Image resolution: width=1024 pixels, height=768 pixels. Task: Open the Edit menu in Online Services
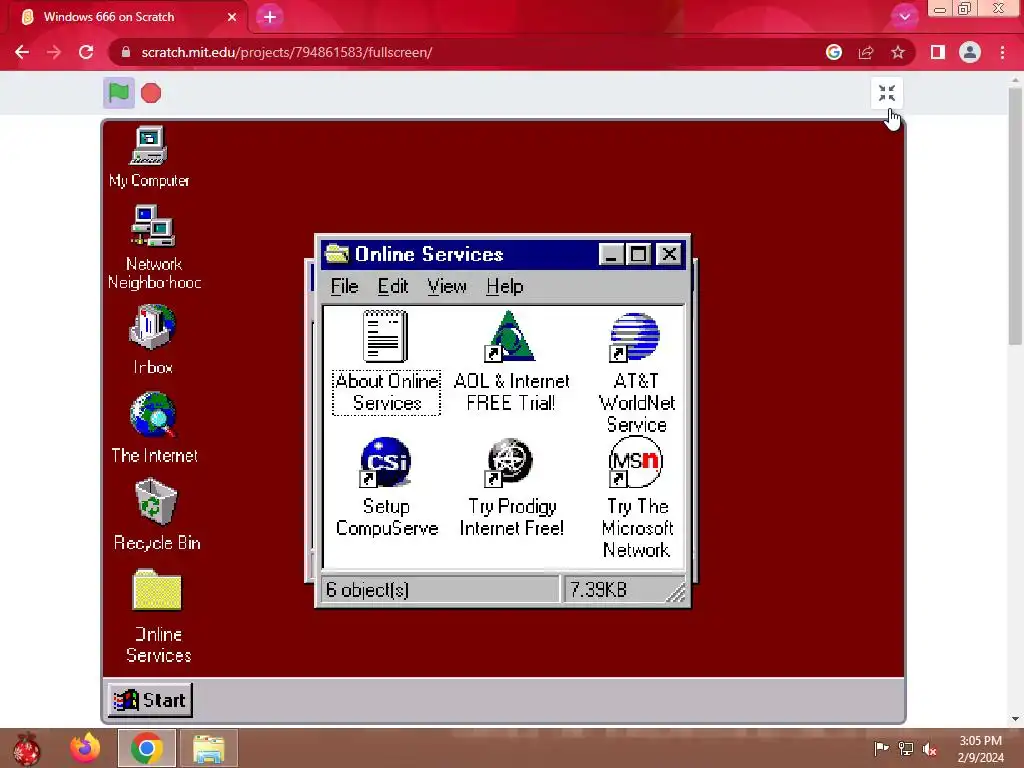point(392,286)
